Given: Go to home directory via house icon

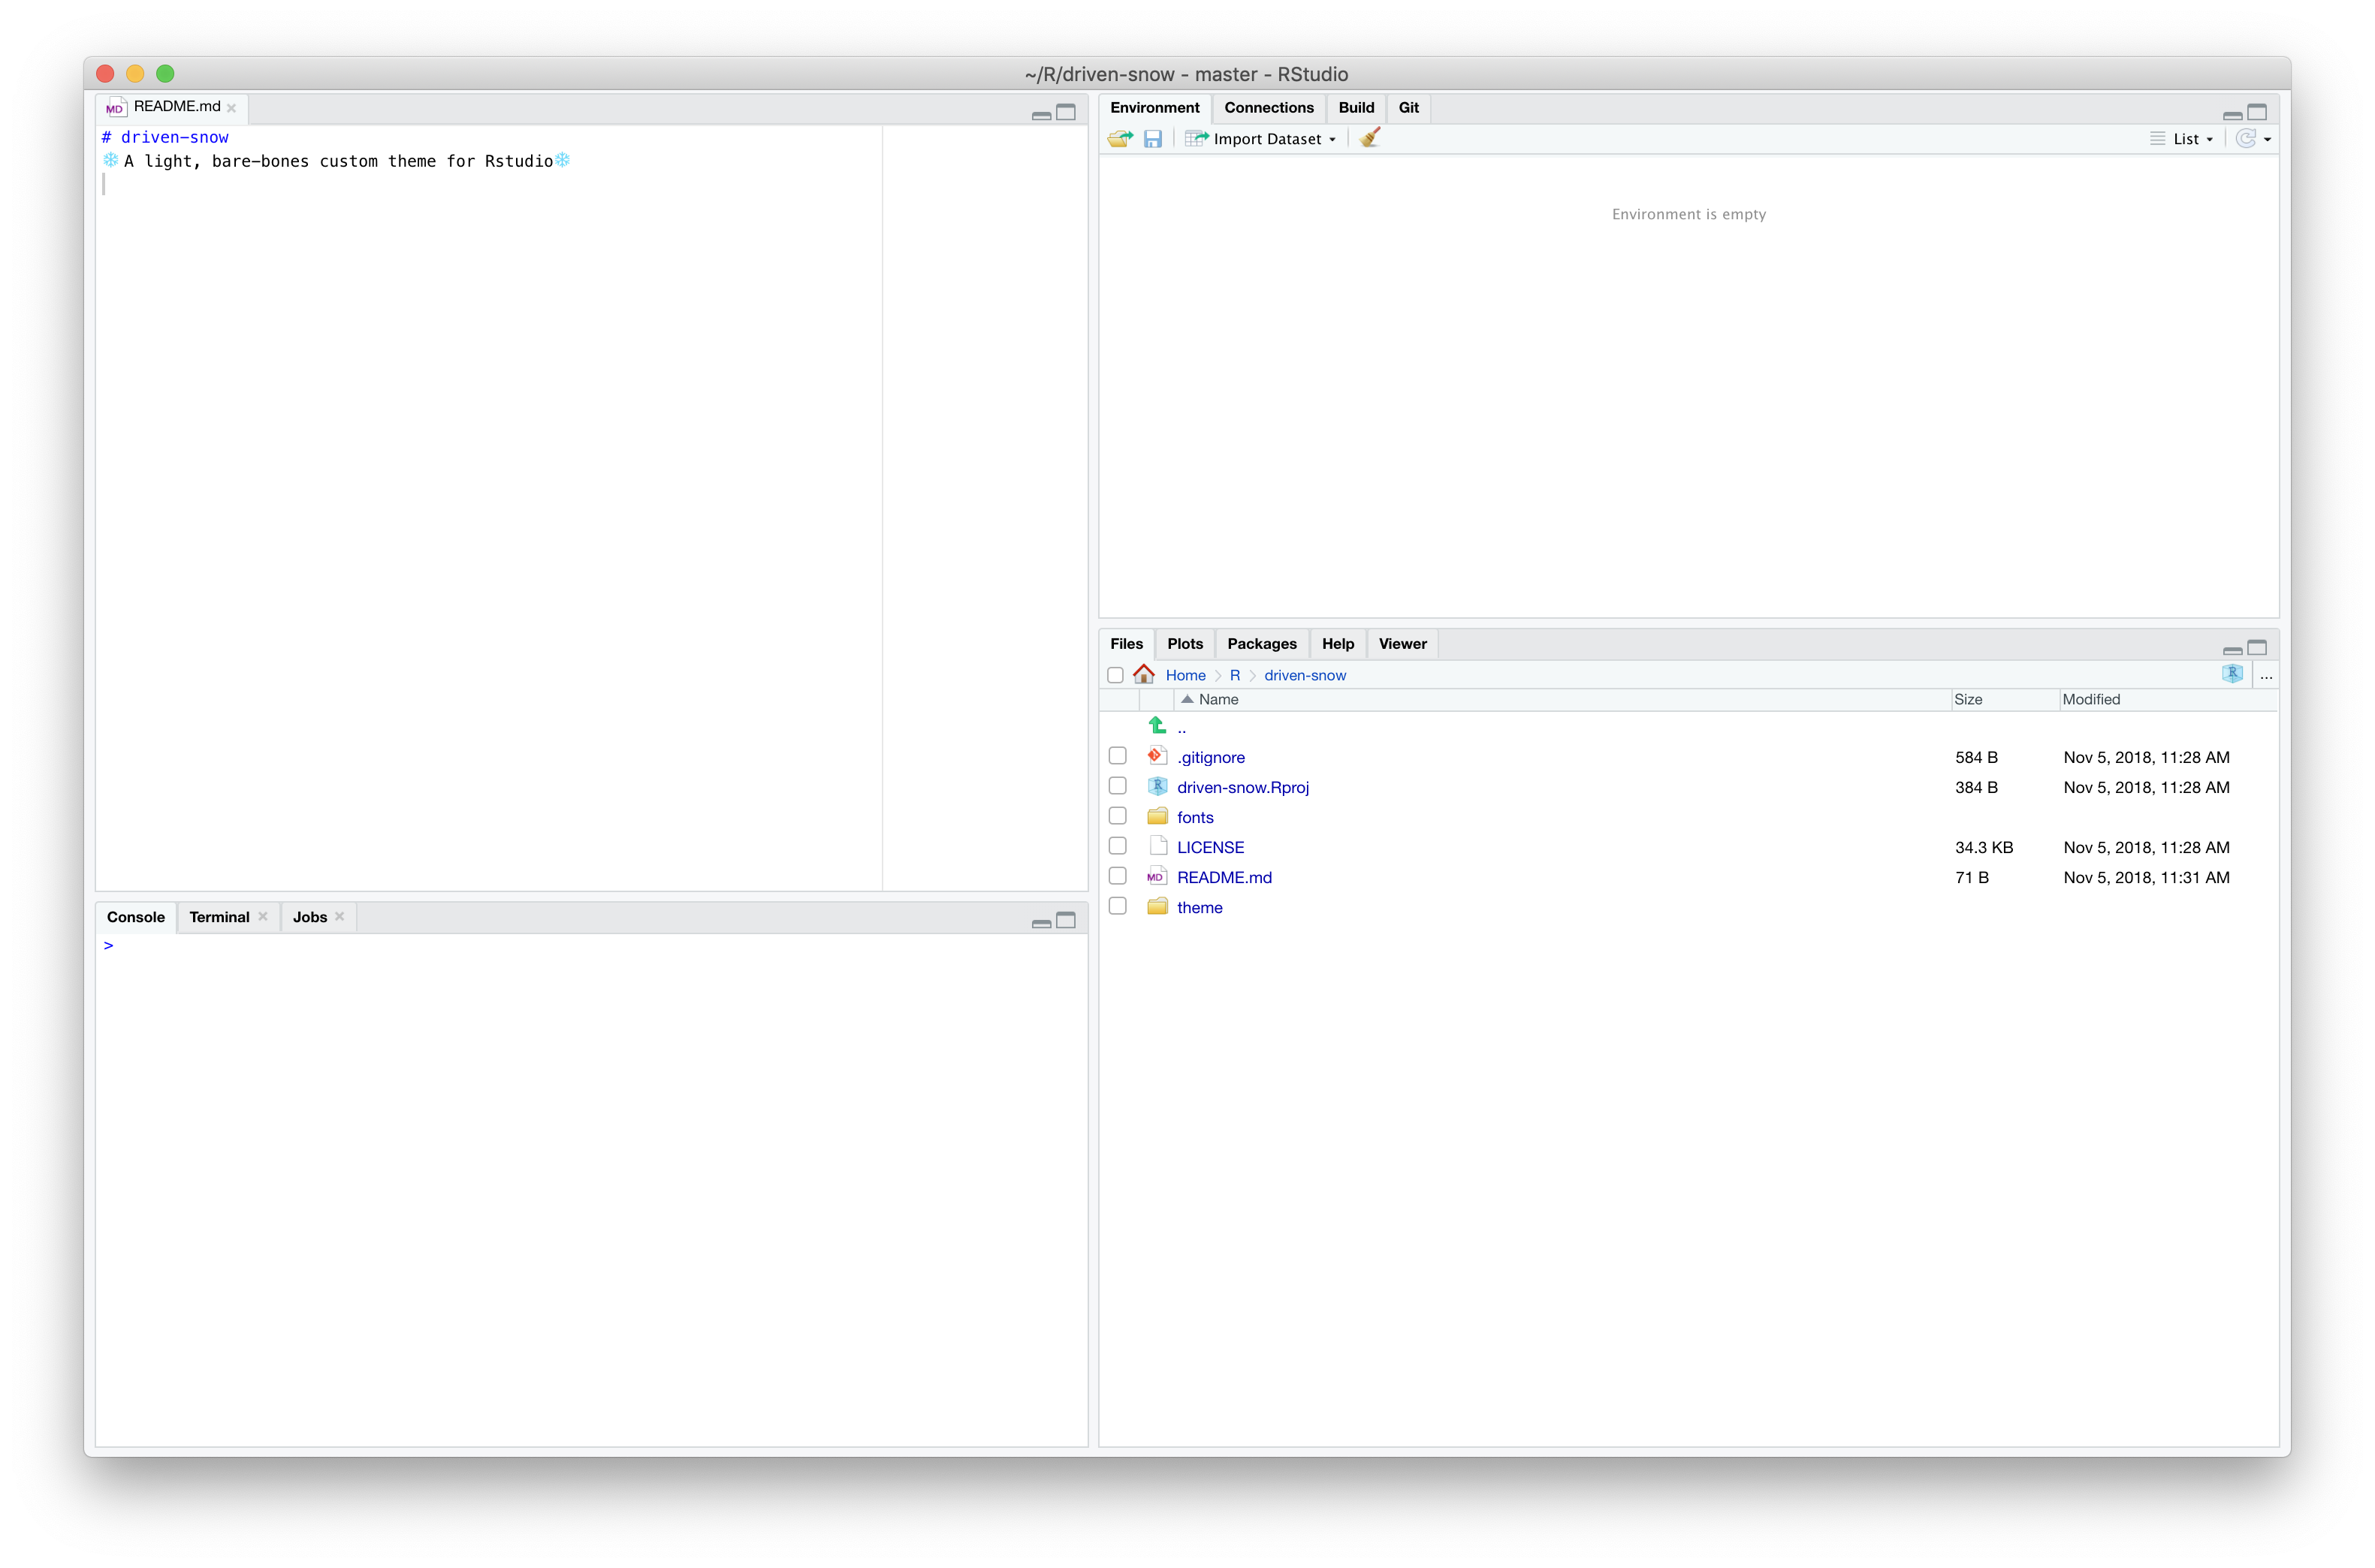Looking at the screenshot, I should click(x=1144, y=675).
